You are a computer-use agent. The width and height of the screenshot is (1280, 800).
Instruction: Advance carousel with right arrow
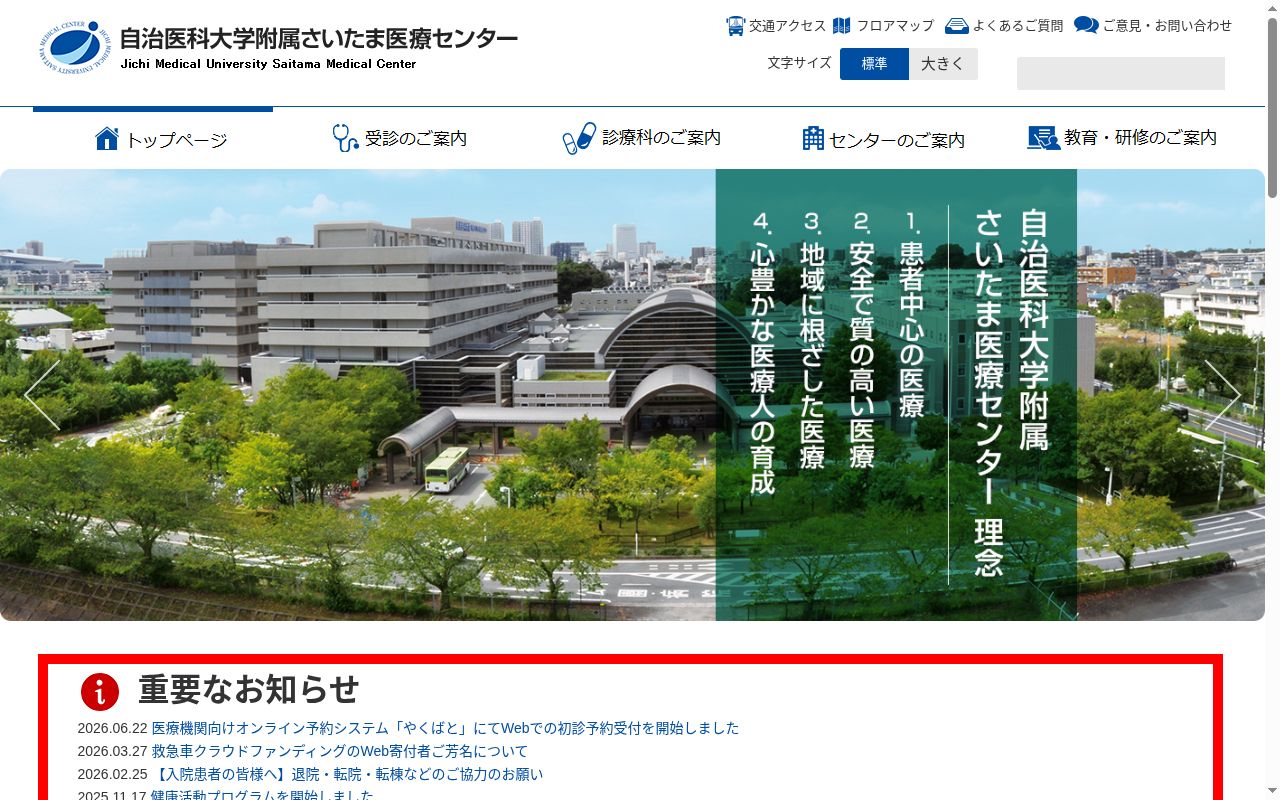1222,395
